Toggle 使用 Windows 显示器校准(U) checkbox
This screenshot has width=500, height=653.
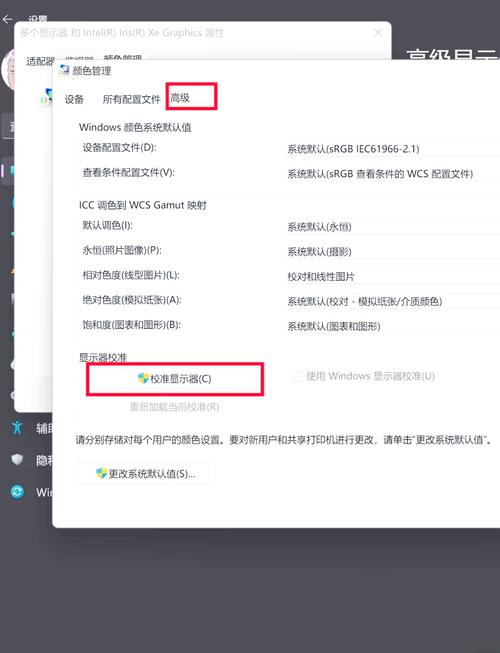[x=298, y=376]
